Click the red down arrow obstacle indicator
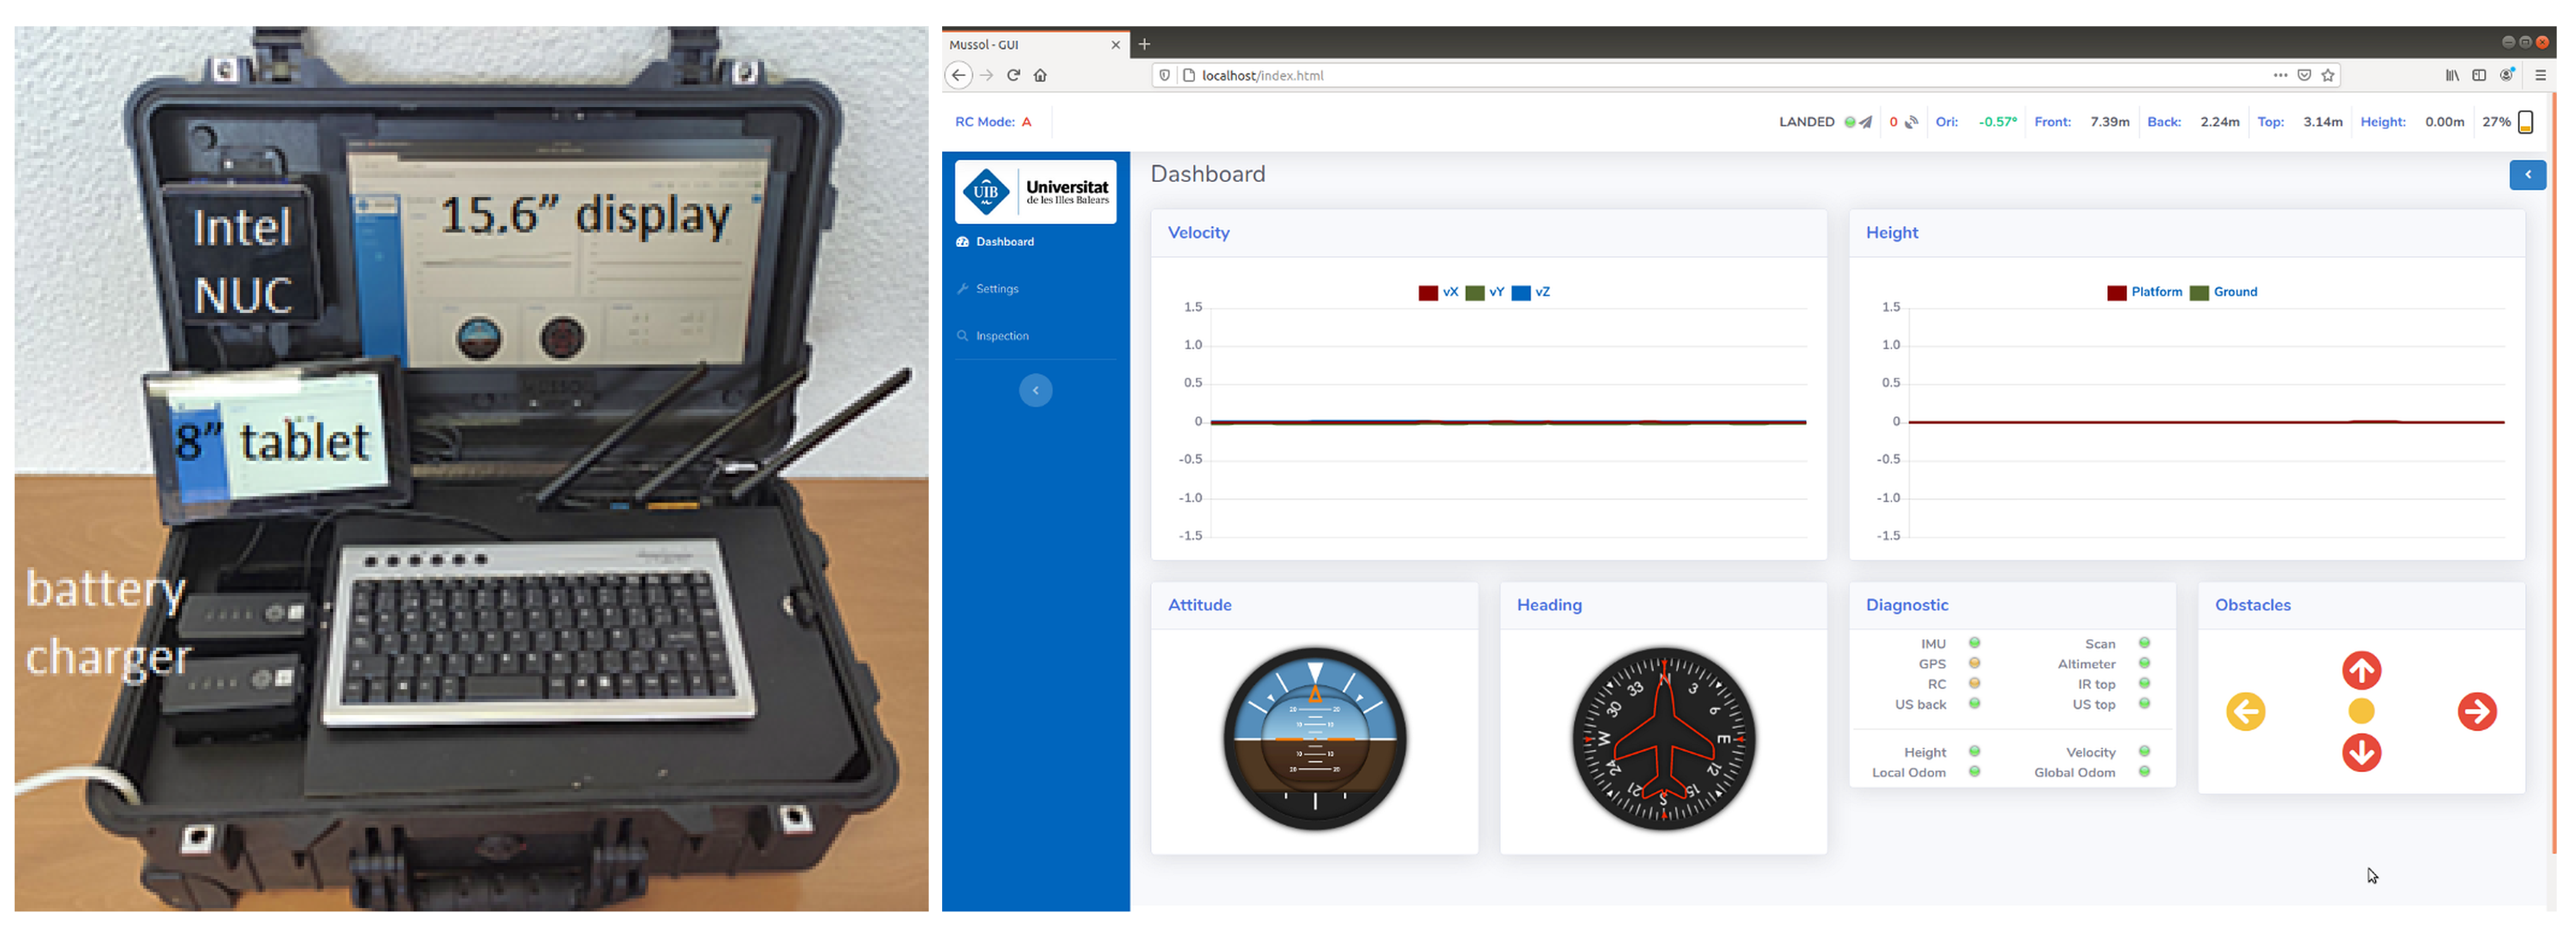This screenshot has height=932, width=2576. [2361, 752]
